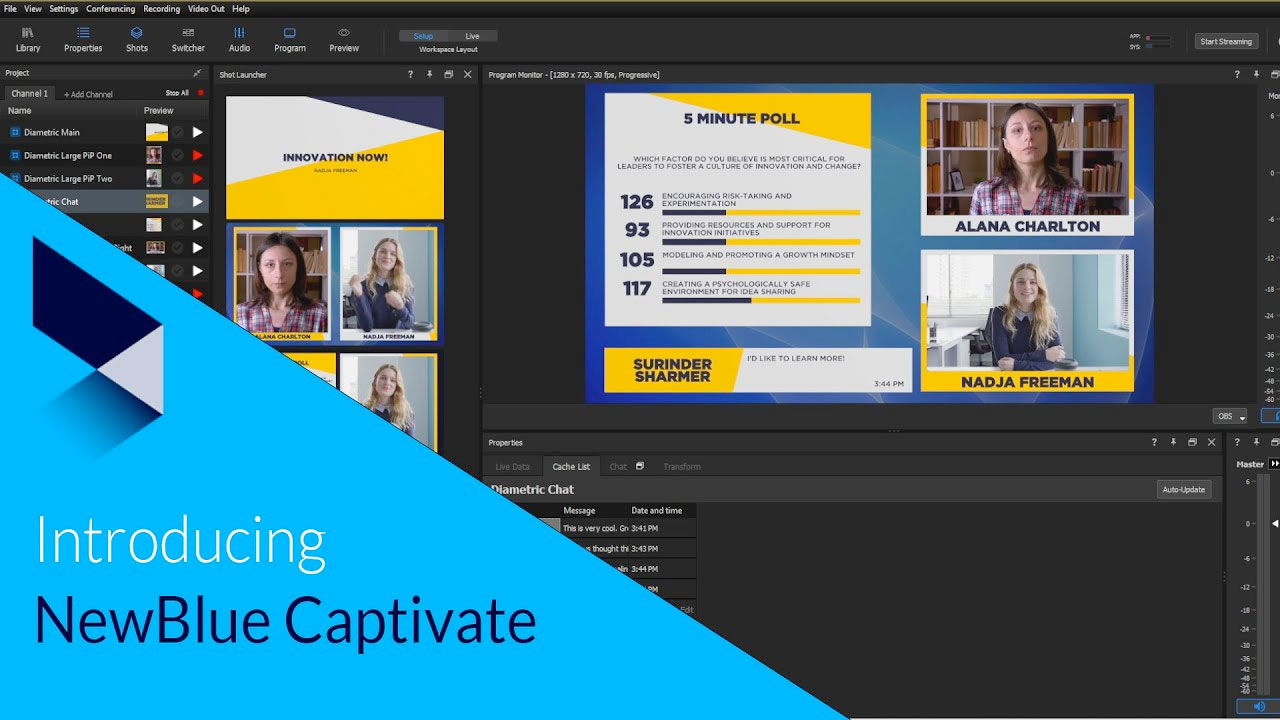Open the Conferencing menu
Viewport: 1280px width, 720px height.
[x=111, y=9]
